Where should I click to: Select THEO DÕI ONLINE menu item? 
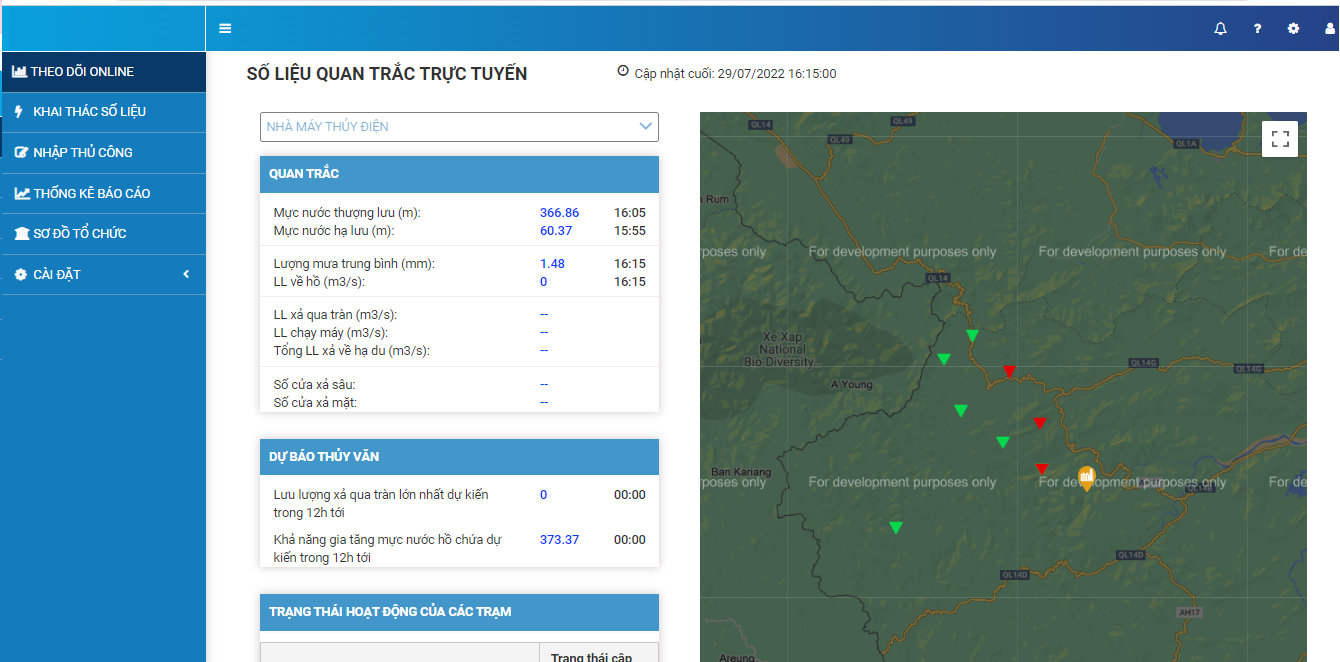click(82, 72)
